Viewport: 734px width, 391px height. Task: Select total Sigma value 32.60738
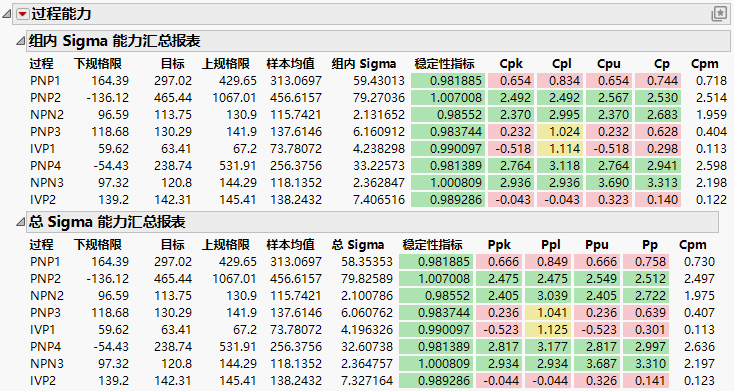tap(367, 347)
